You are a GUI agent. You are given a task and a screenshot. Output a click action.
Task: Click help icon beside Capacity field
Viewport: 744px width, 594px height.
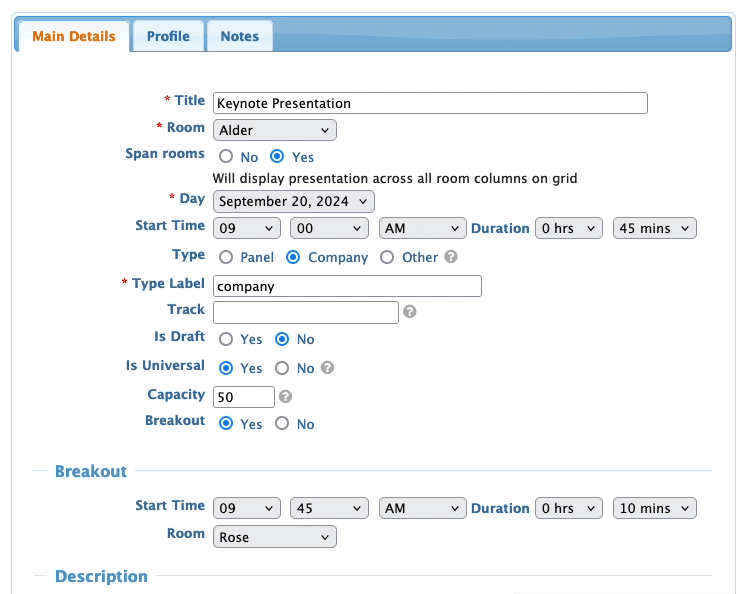[x=286, y=397]
